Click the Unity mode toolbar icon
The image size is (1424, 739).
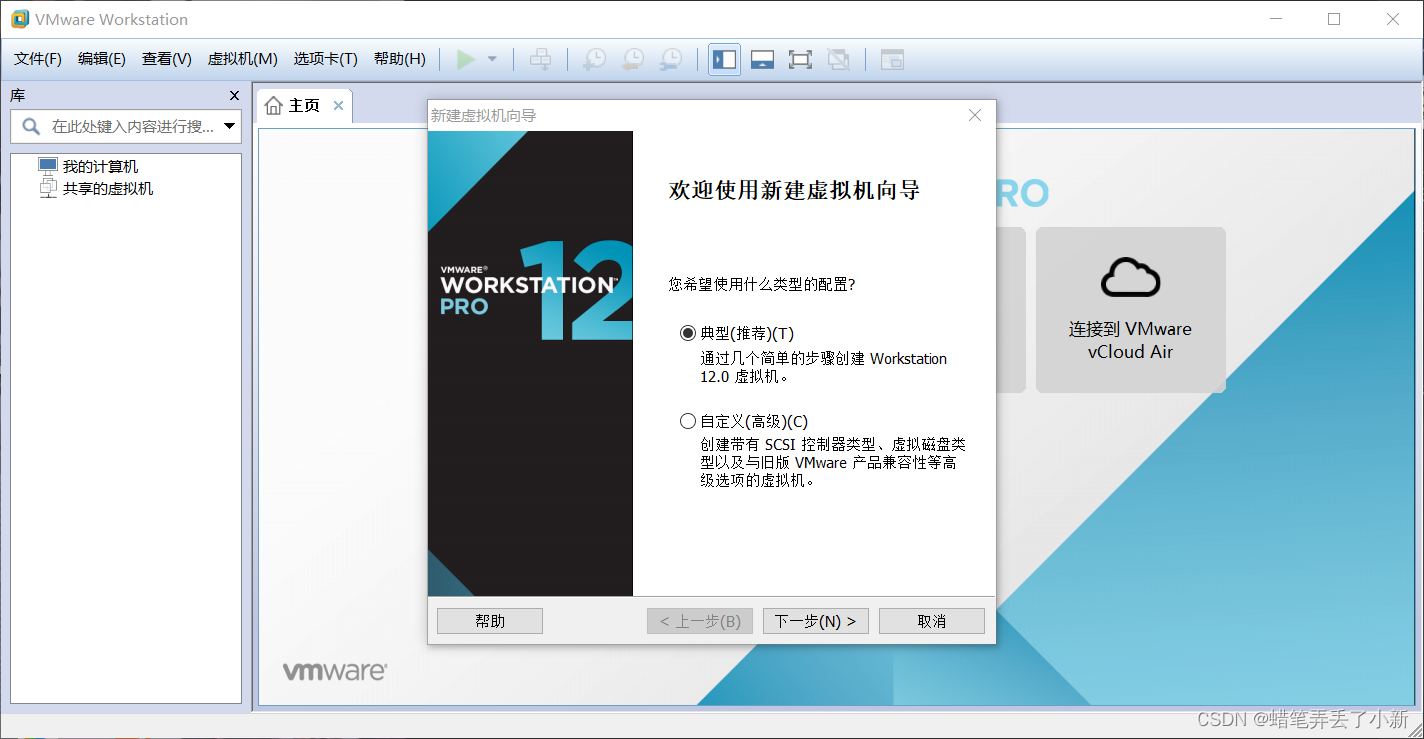839,59
